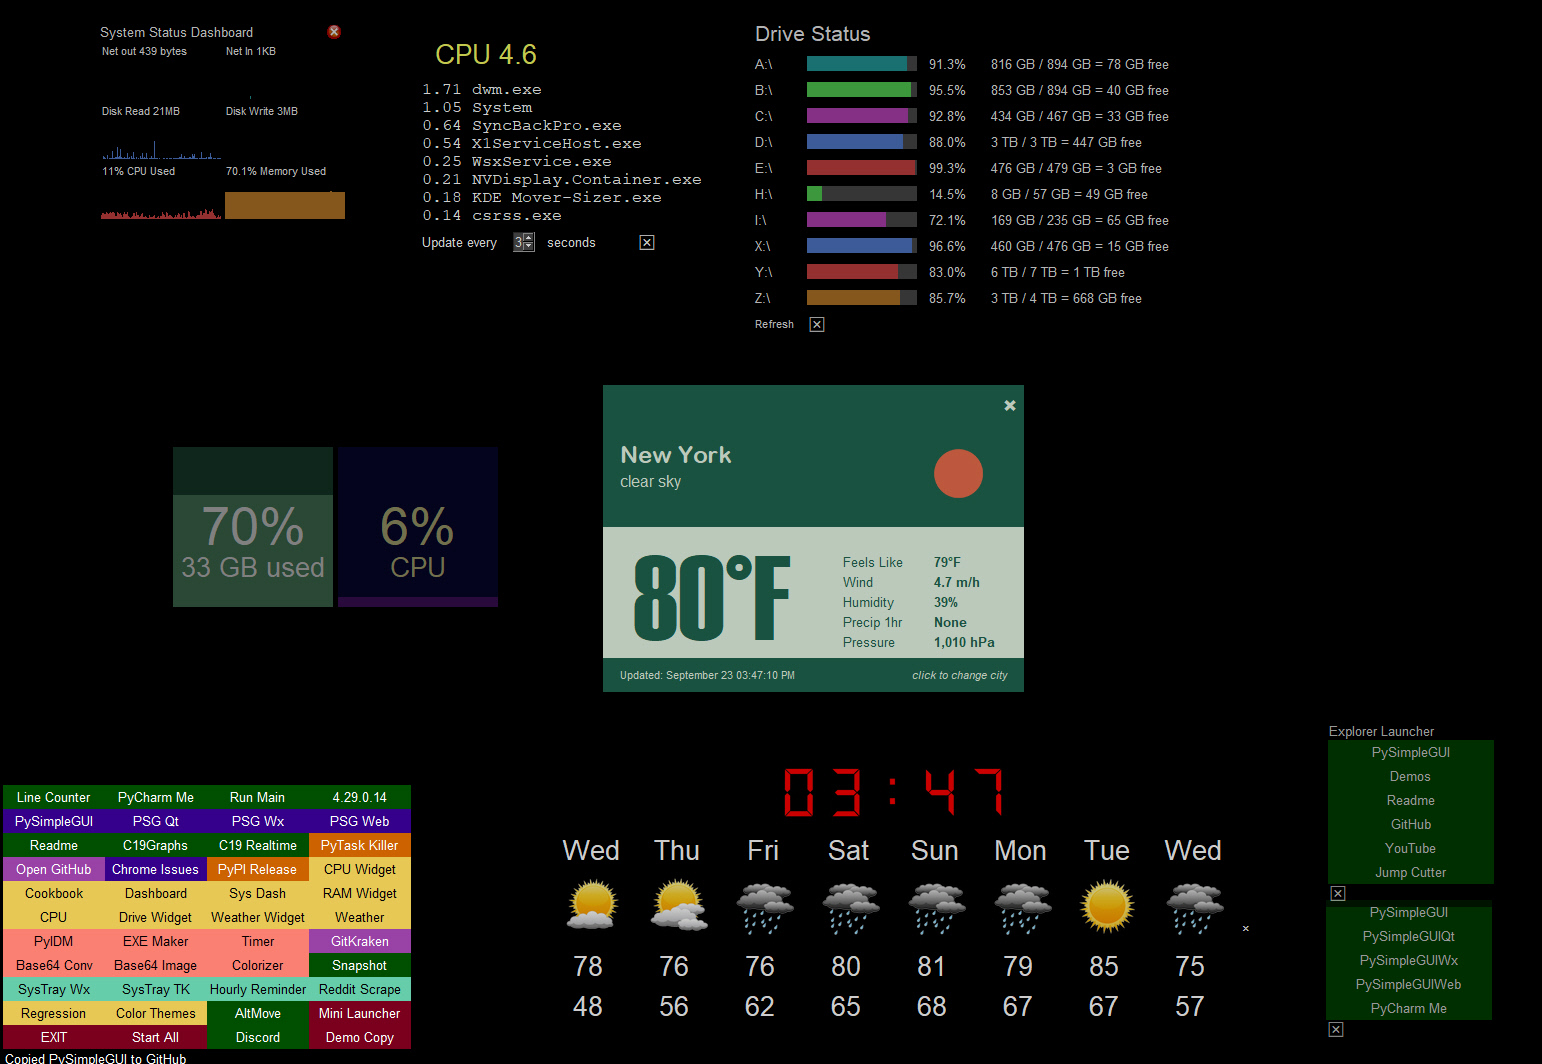Open PySimpleGUIQt in lower launcher list
The height and width of the screenshot is (1064, 1542).
pos(1408,937)
